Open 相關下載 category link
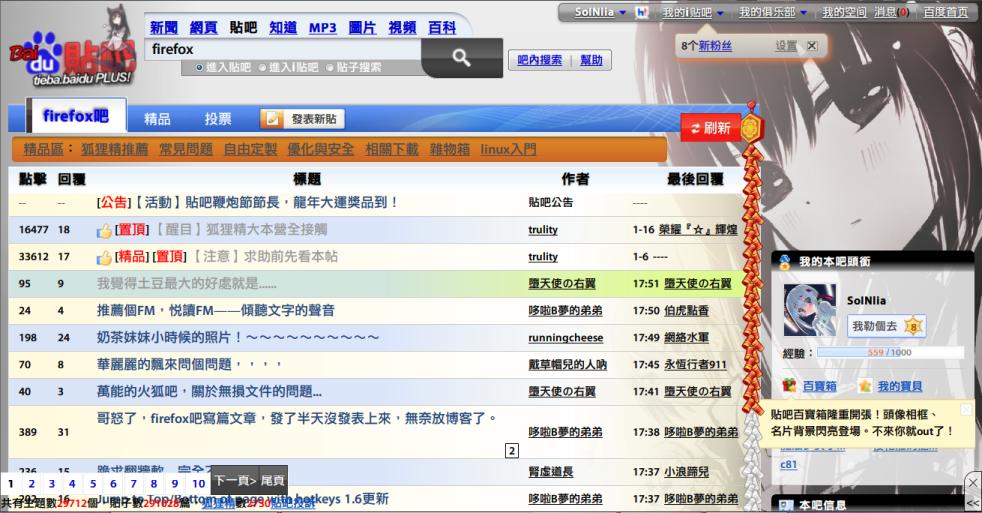 click(392, 149)
